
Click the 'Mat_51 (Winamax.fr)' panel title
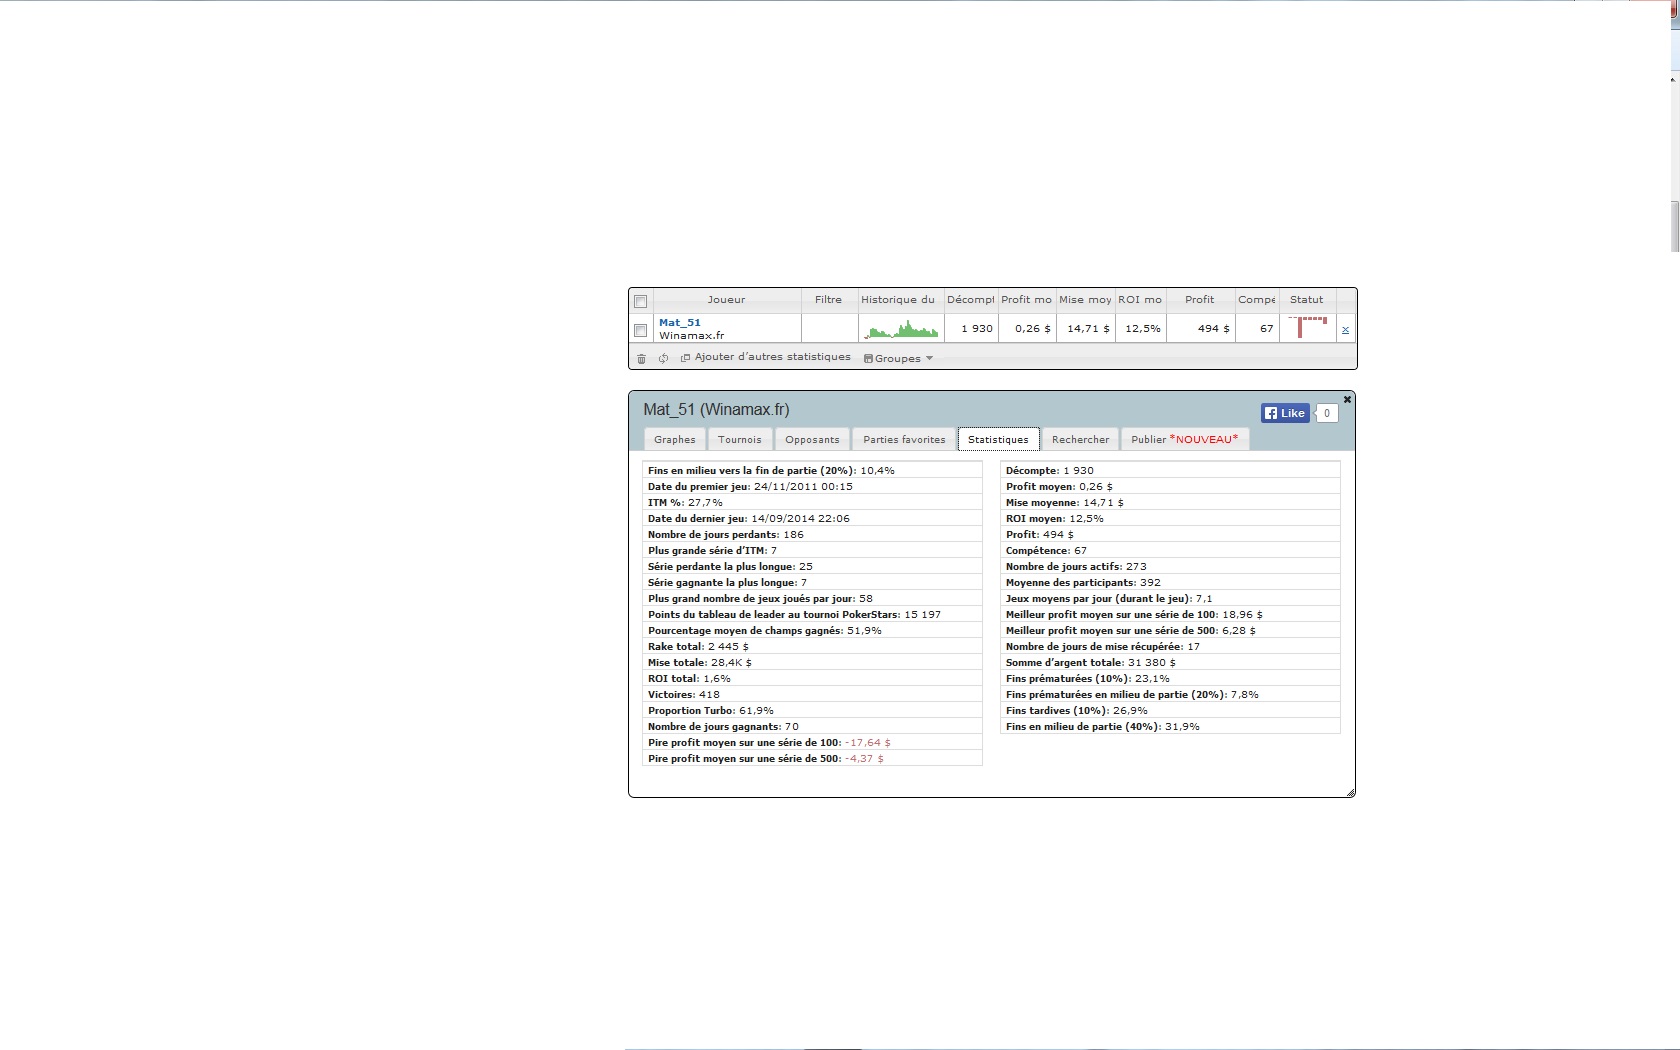tap(716, 410)
